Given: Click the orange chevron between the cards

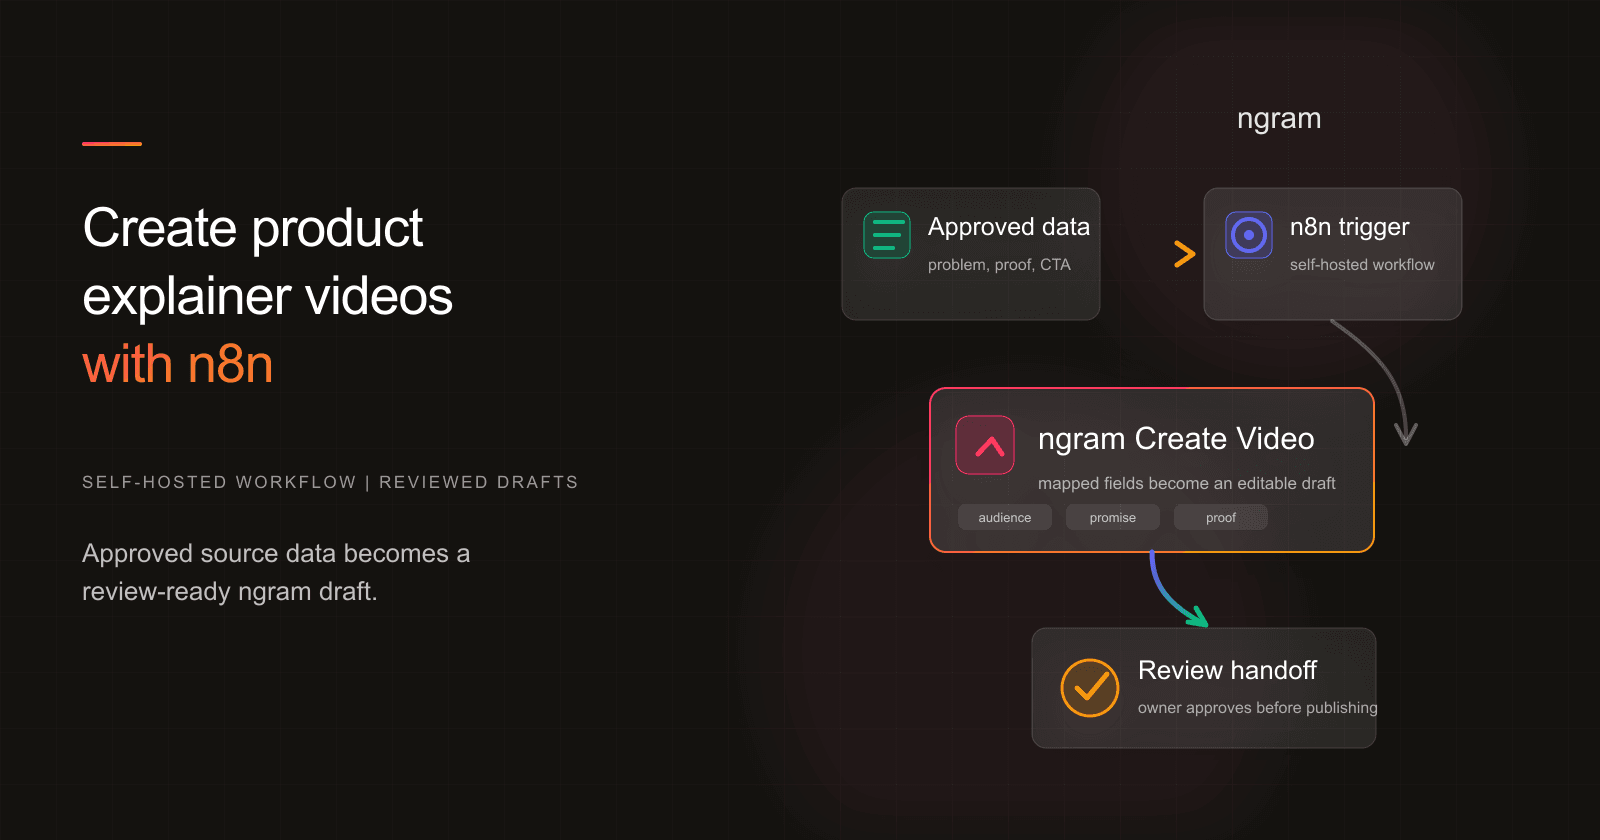Looking at the screenshot, I should [1185, 254].
